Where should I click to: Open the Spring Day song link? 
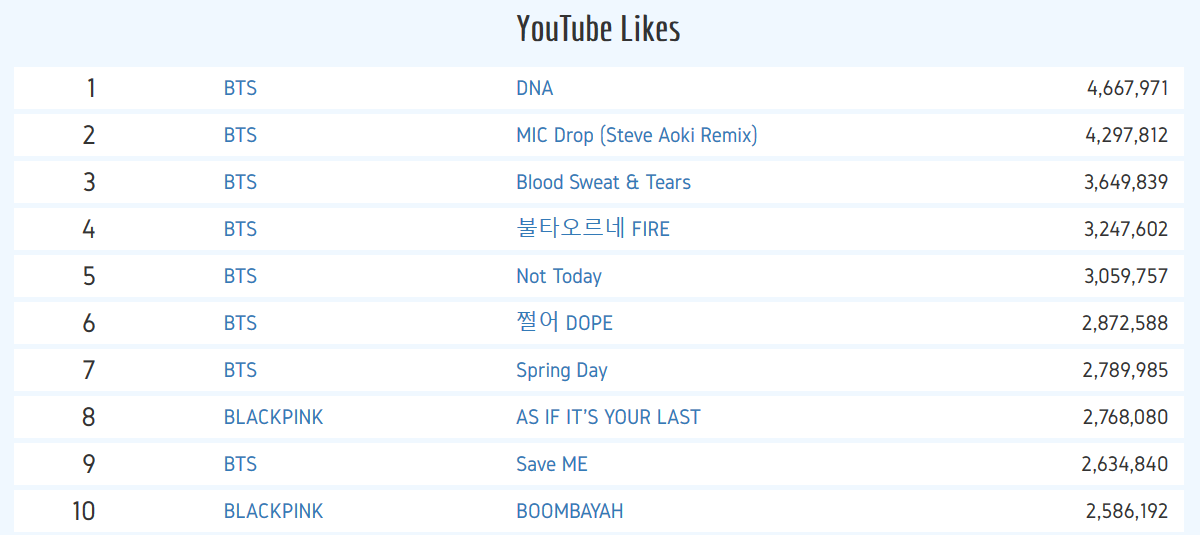(561, 370)
